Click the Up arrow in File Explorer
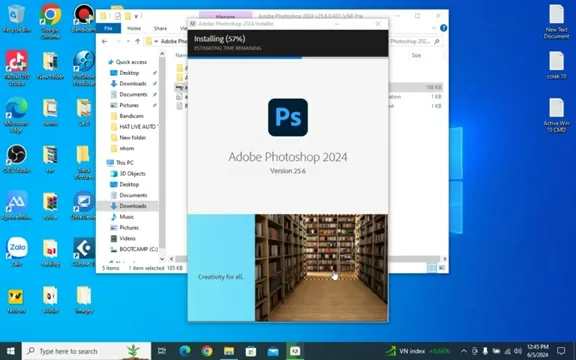This screenshot has height=360, width=576. (137, 42)
